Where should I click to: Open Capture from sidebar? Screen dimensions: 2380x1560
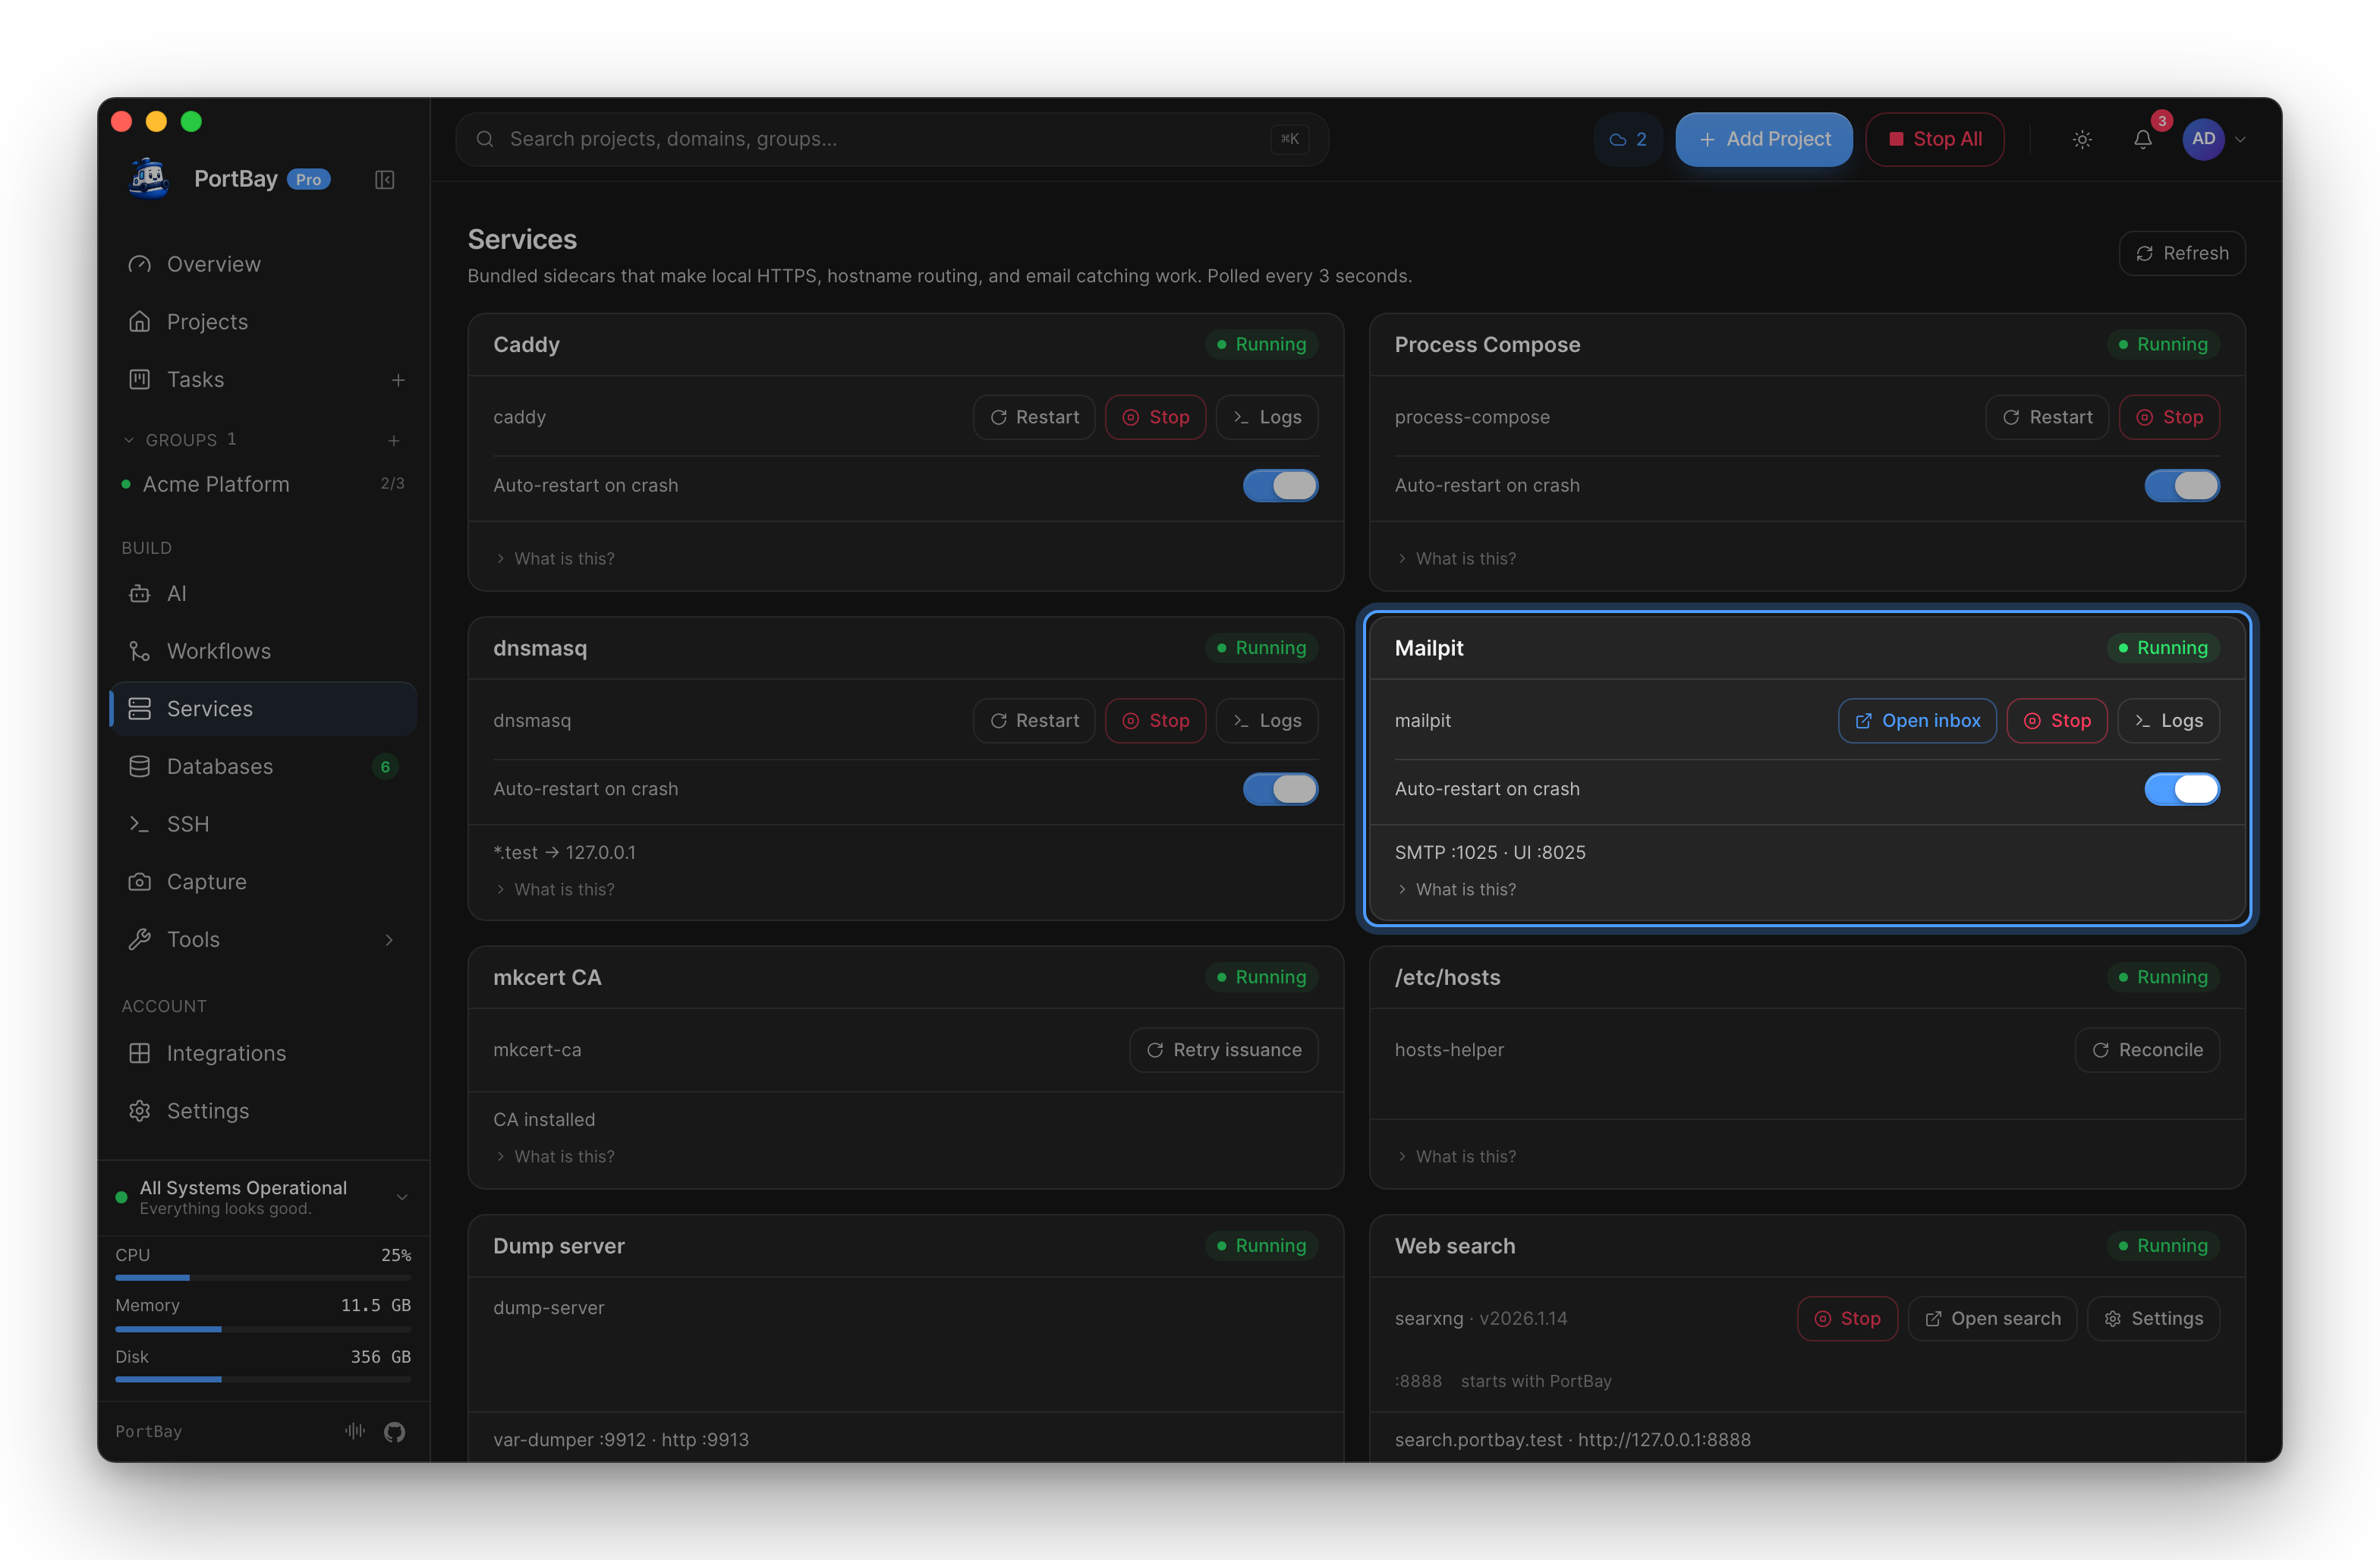point(263,882)
